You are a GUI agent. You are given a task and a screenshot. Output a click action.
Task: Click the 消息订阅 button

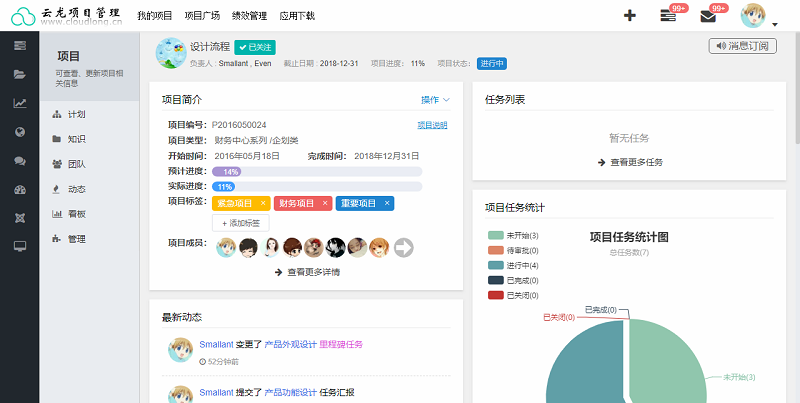(743, 46)
